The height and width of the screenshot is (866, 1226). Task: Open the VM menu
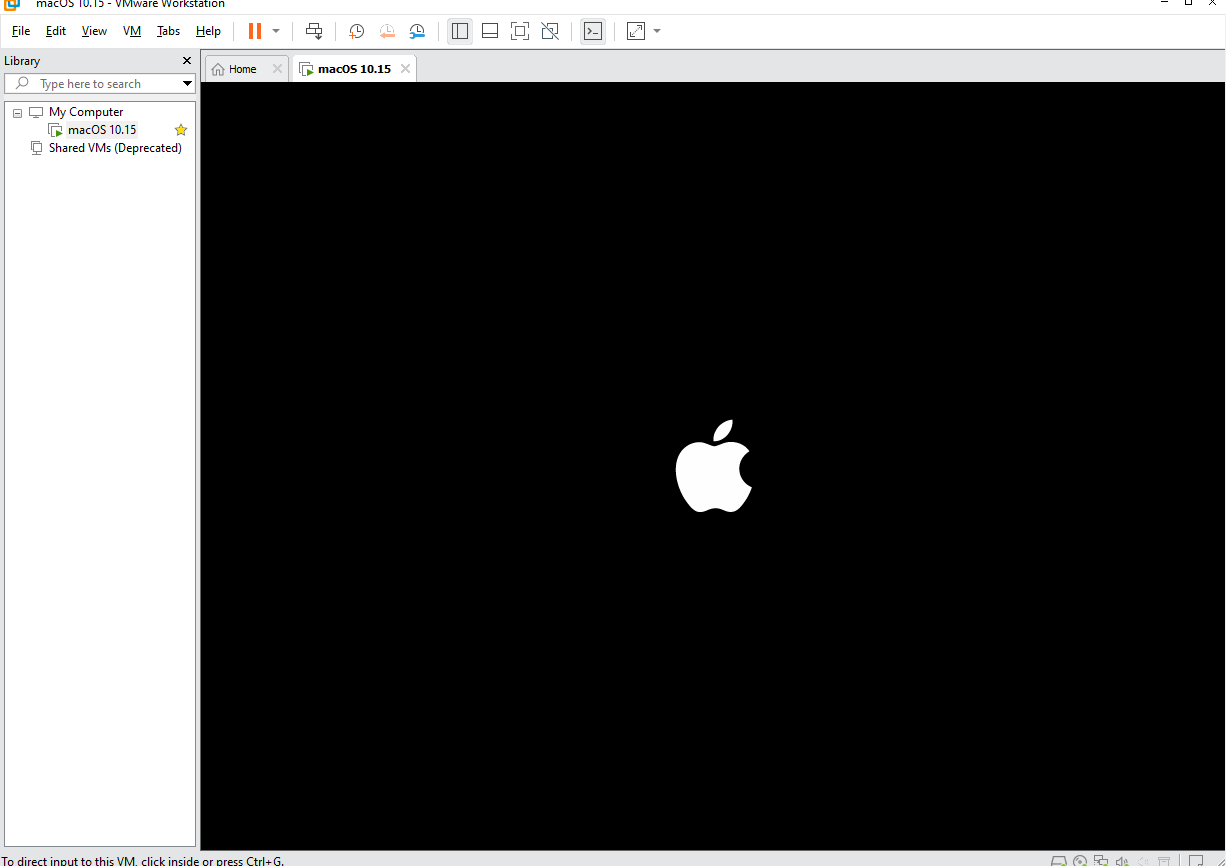(x=132, y=31)
